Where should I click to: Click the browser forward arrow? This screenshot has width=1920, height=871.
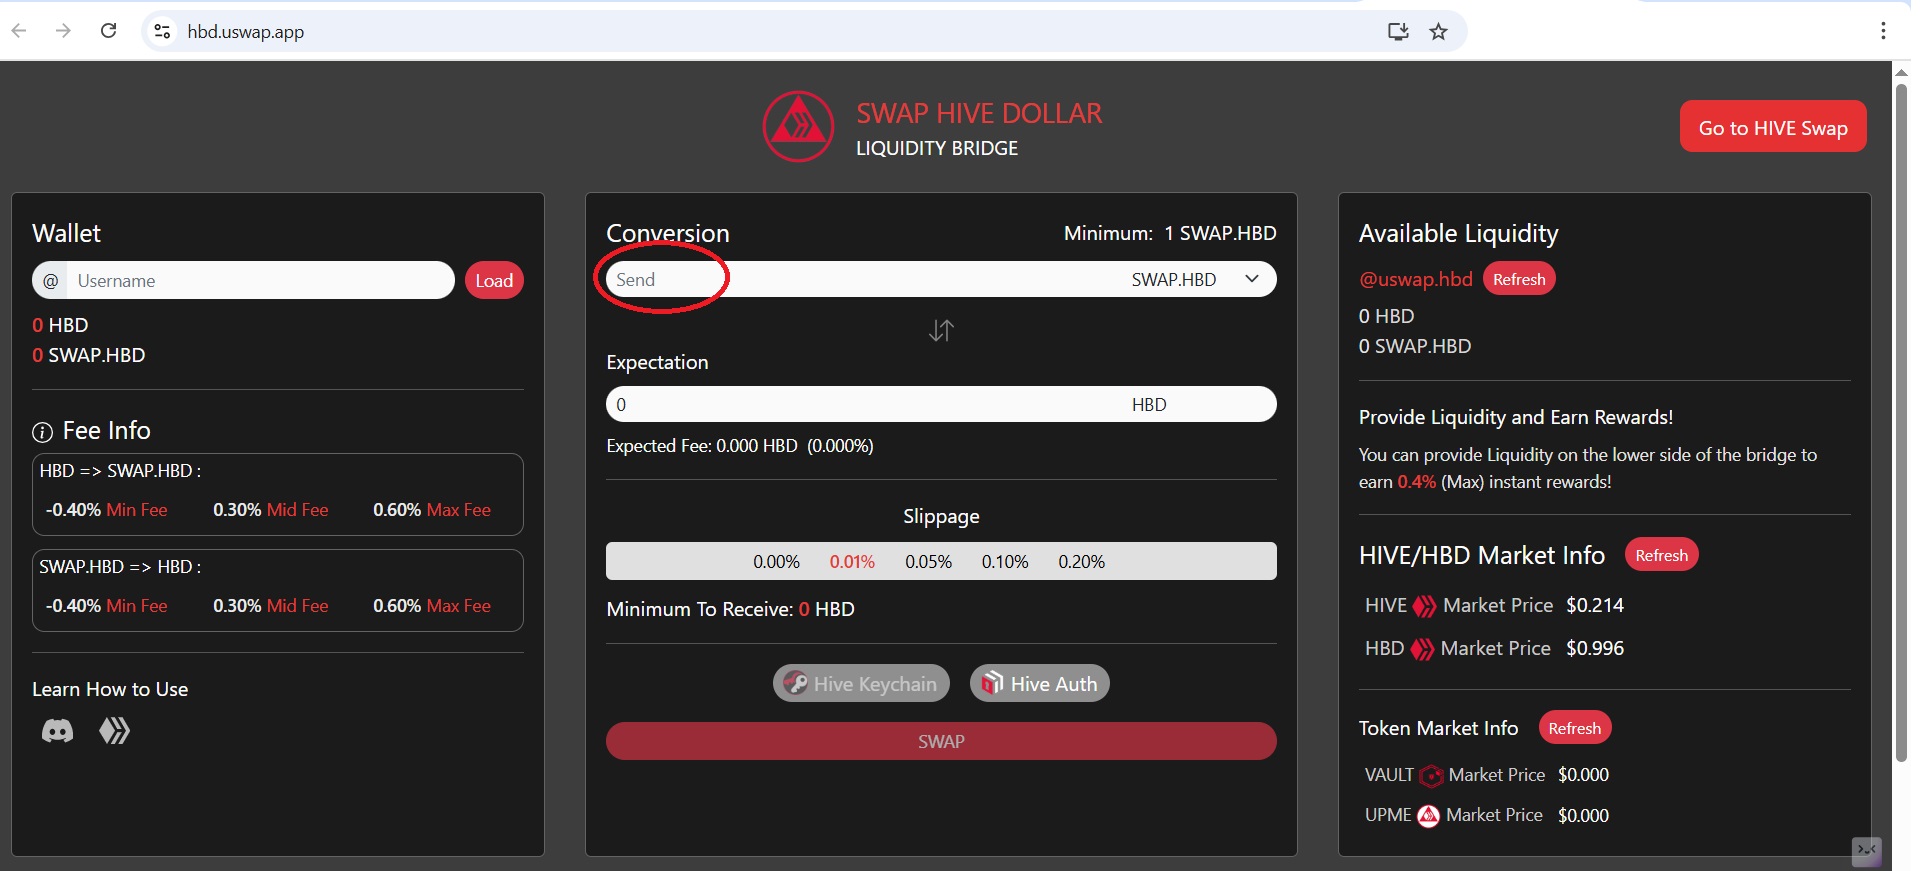[63, 31]
